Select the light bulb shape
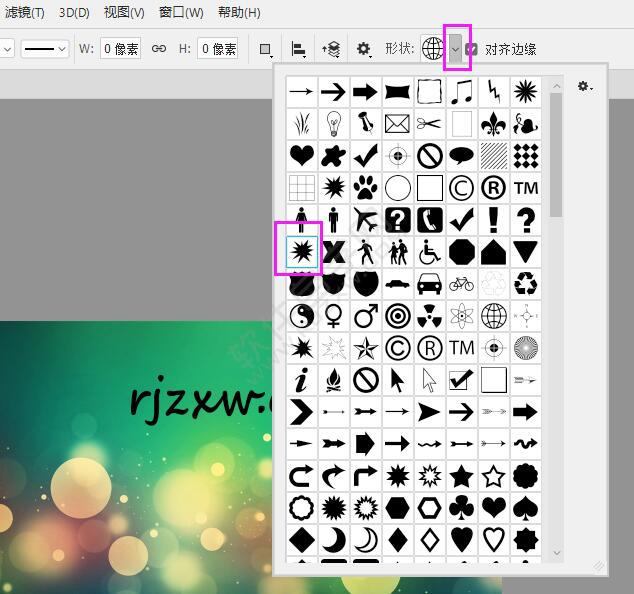Screen dimensions: 634x594 [x=334, y=124]
